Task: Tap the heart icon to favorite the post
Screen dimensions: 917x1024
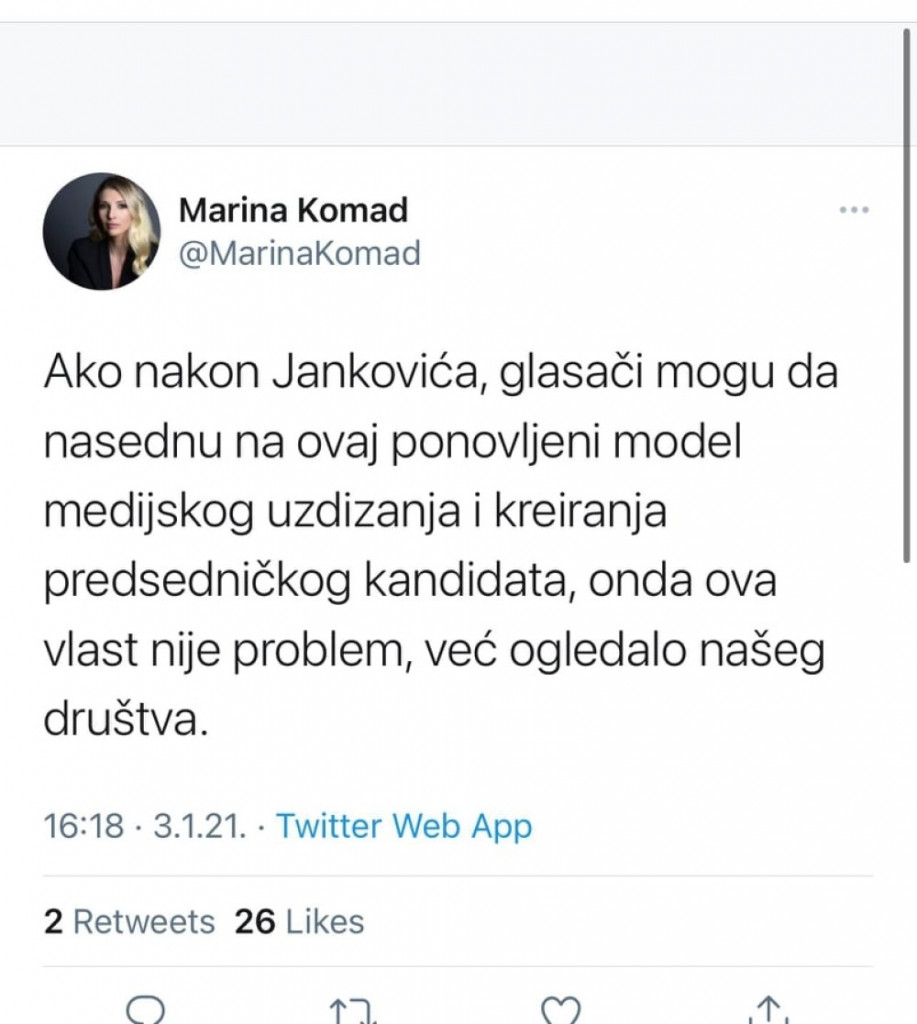Action: [563, 1013]
